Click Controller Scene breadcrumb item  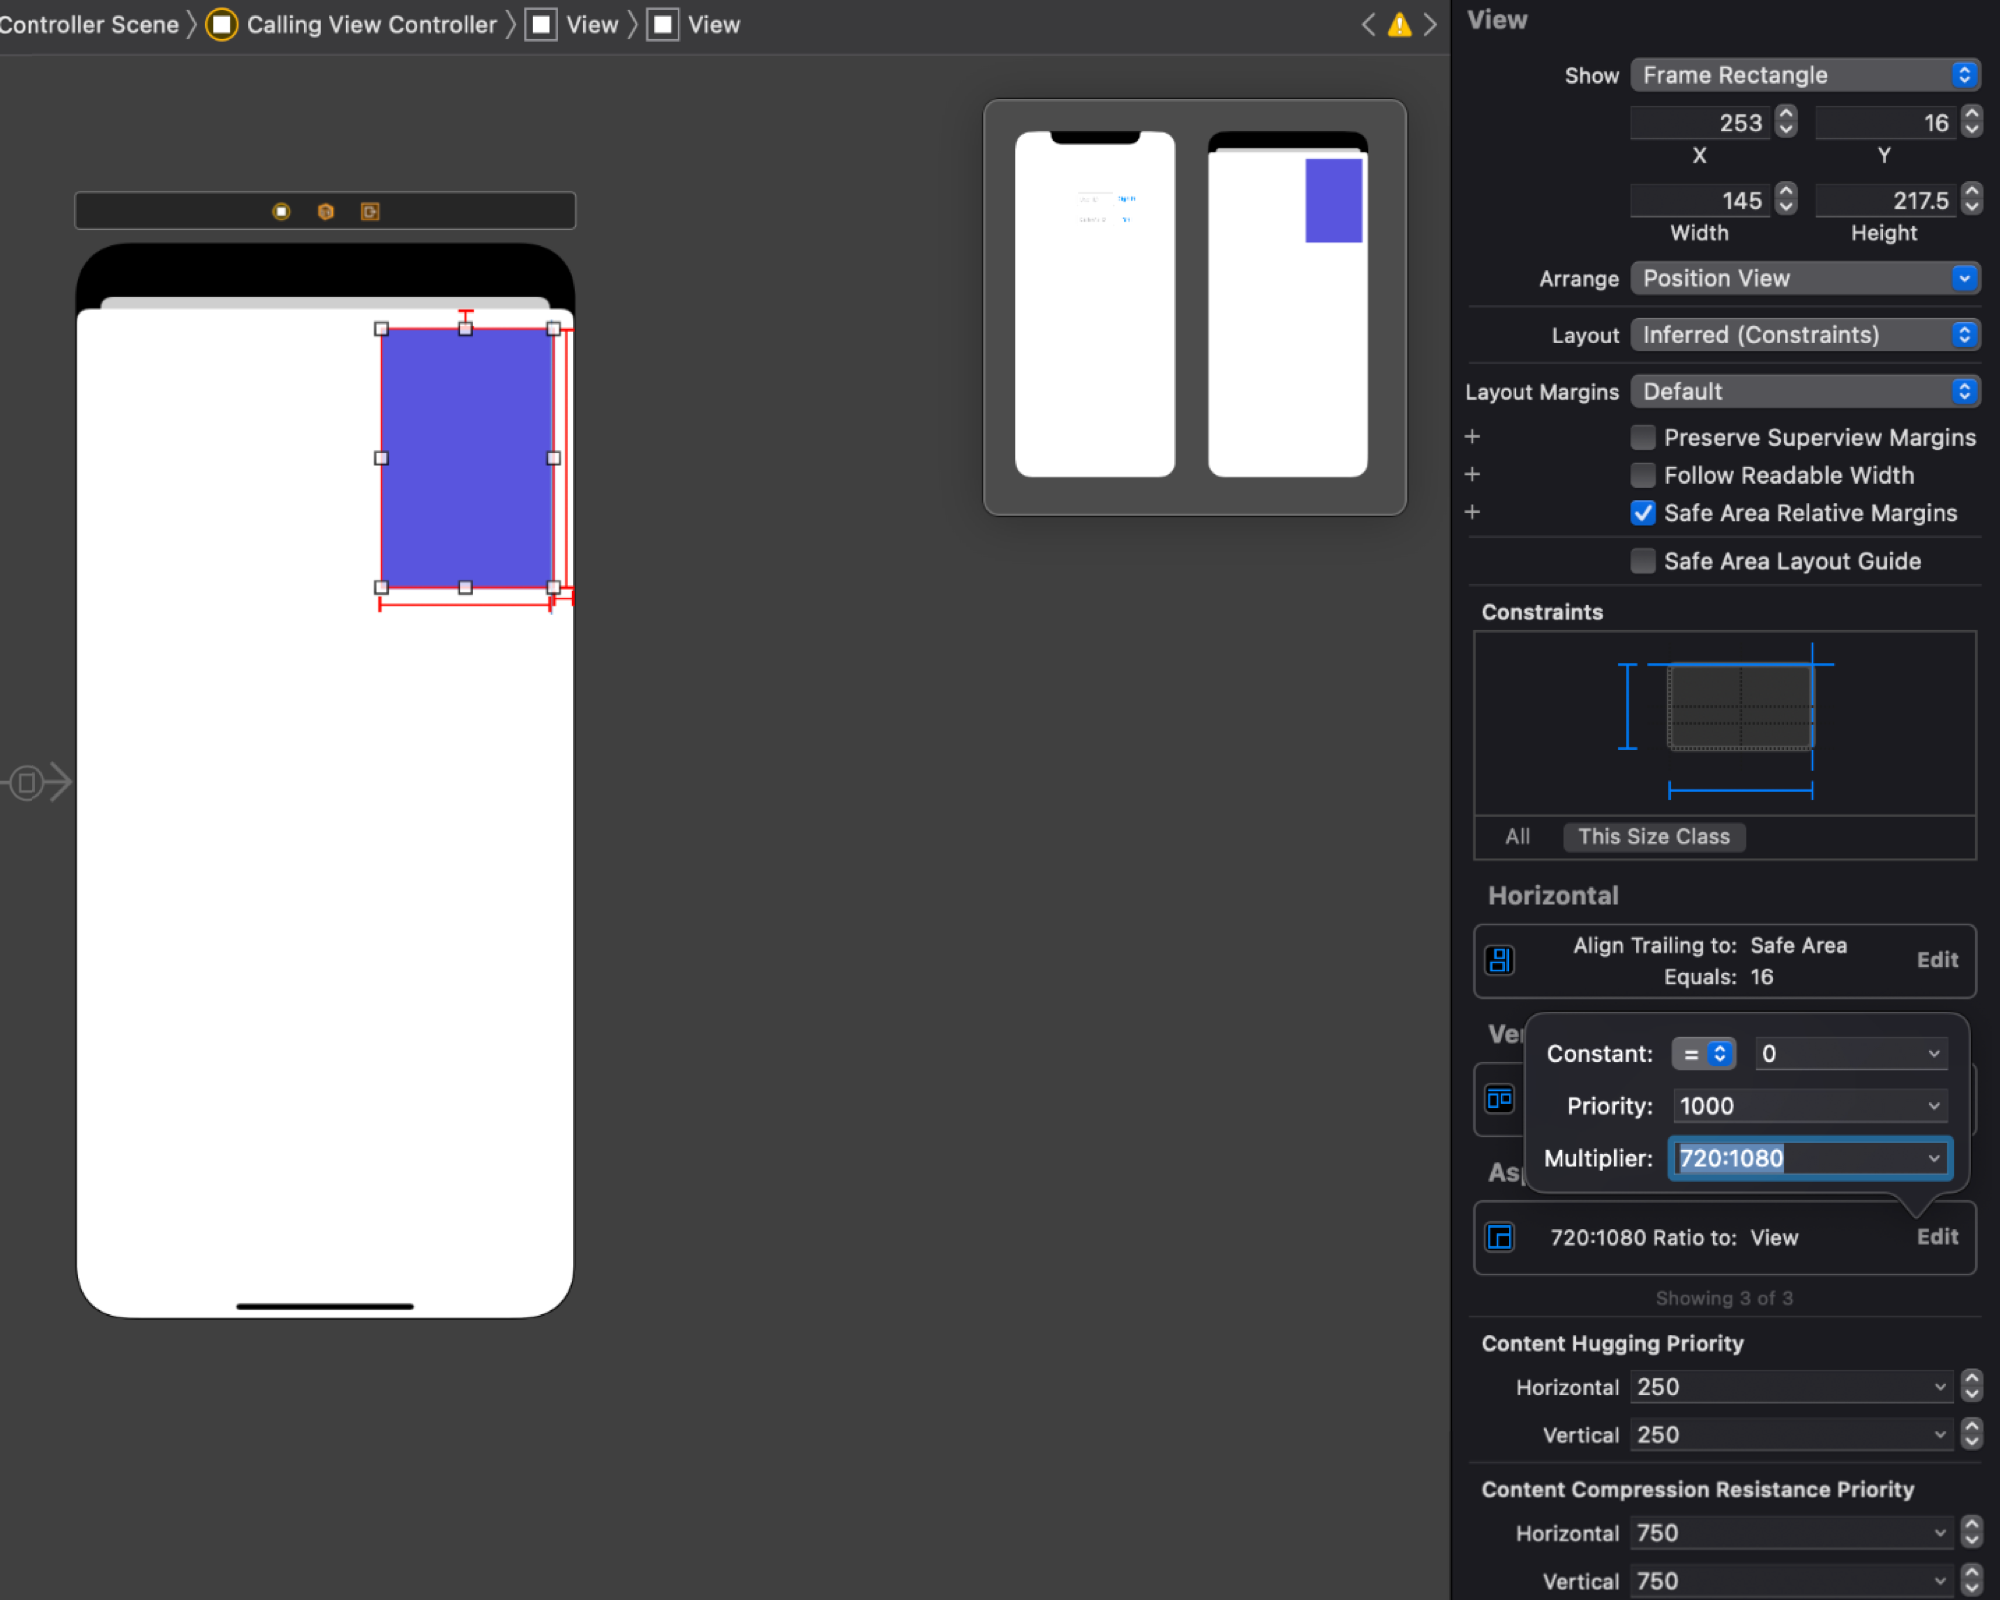point(89,24)
